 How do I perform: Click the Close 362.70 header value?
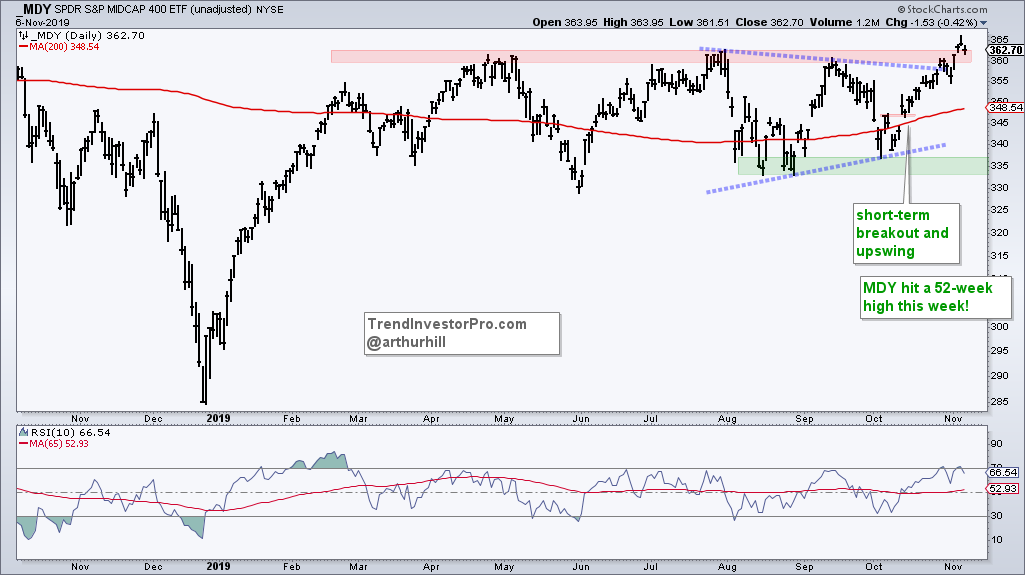tap(769, 22)
